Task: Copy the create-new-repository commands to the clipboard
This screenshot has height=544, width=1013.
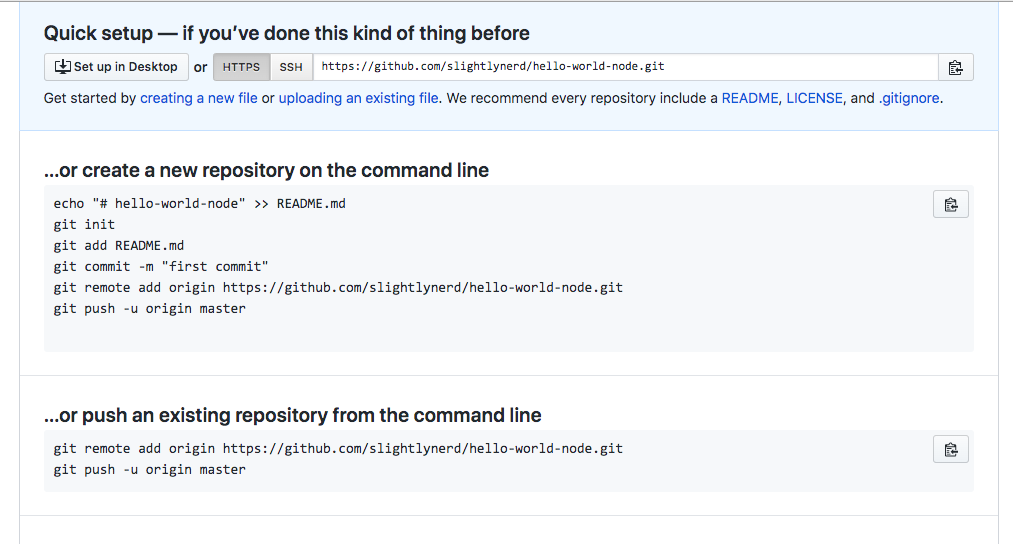Action: [x=950, y=205]
